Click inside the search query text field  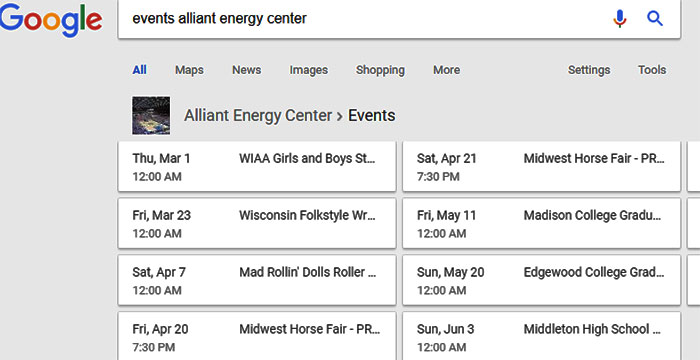click(x=364, y=19)
